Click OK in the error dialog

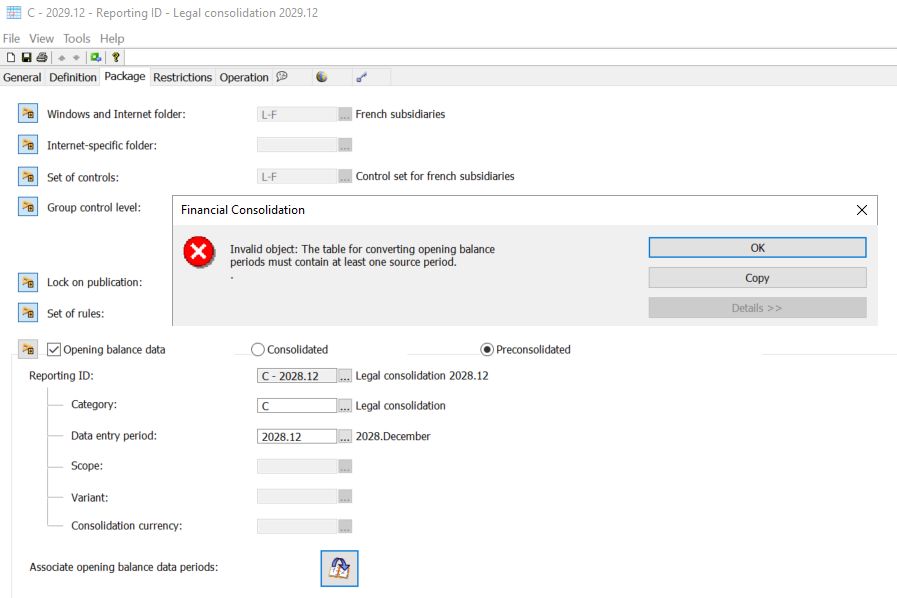point(757,248)
